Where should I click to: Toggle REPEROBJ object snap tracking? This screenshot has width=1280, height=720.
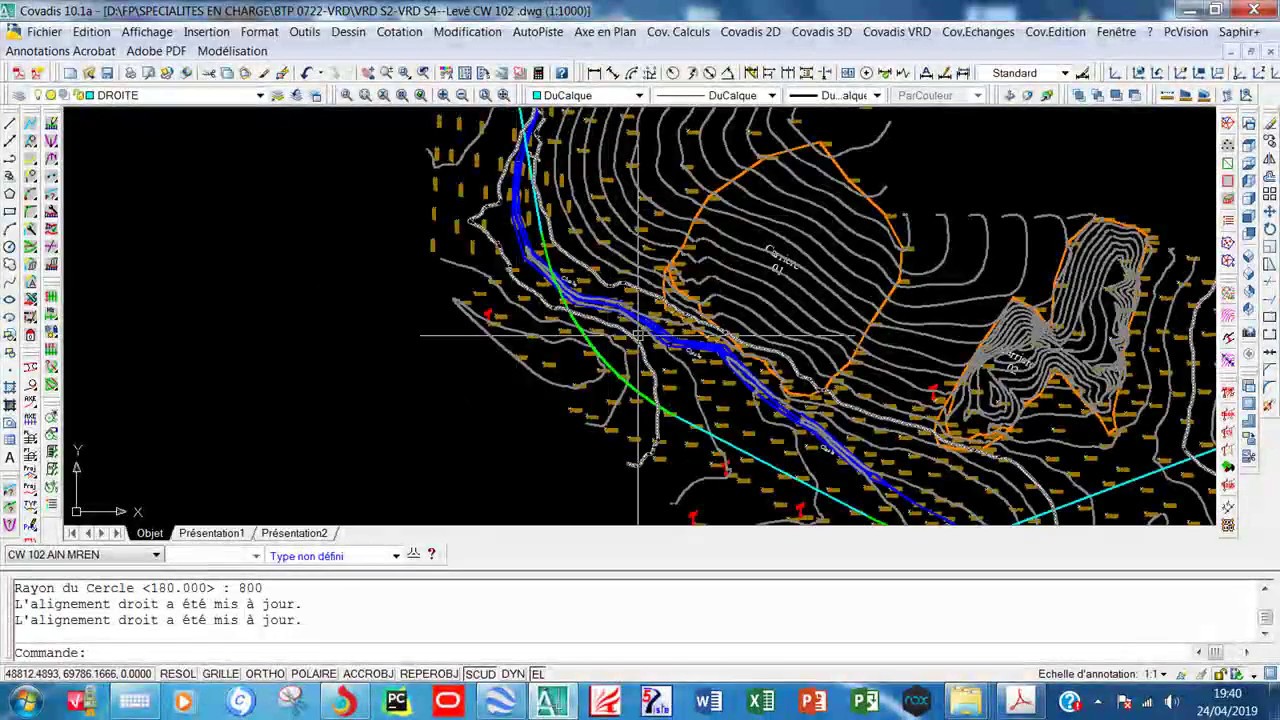click(x=429, y=674)
